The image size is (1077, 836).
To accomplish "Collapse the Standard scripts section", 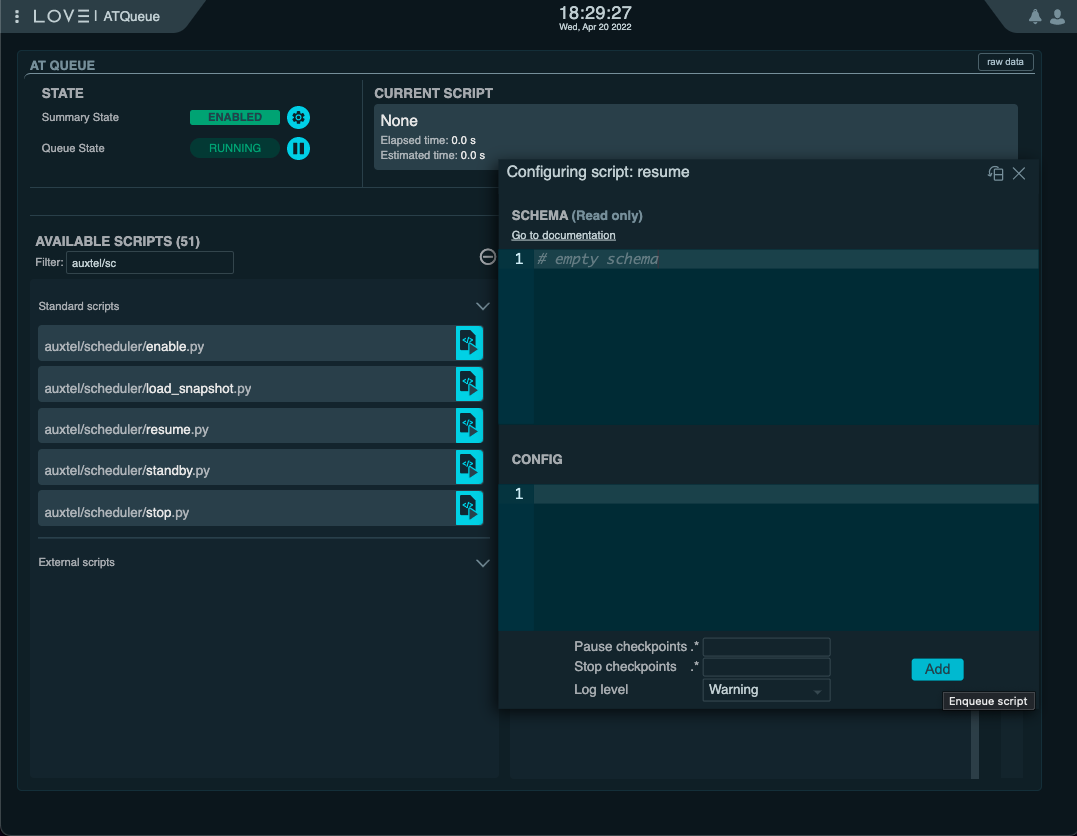I will coord(483,306).
